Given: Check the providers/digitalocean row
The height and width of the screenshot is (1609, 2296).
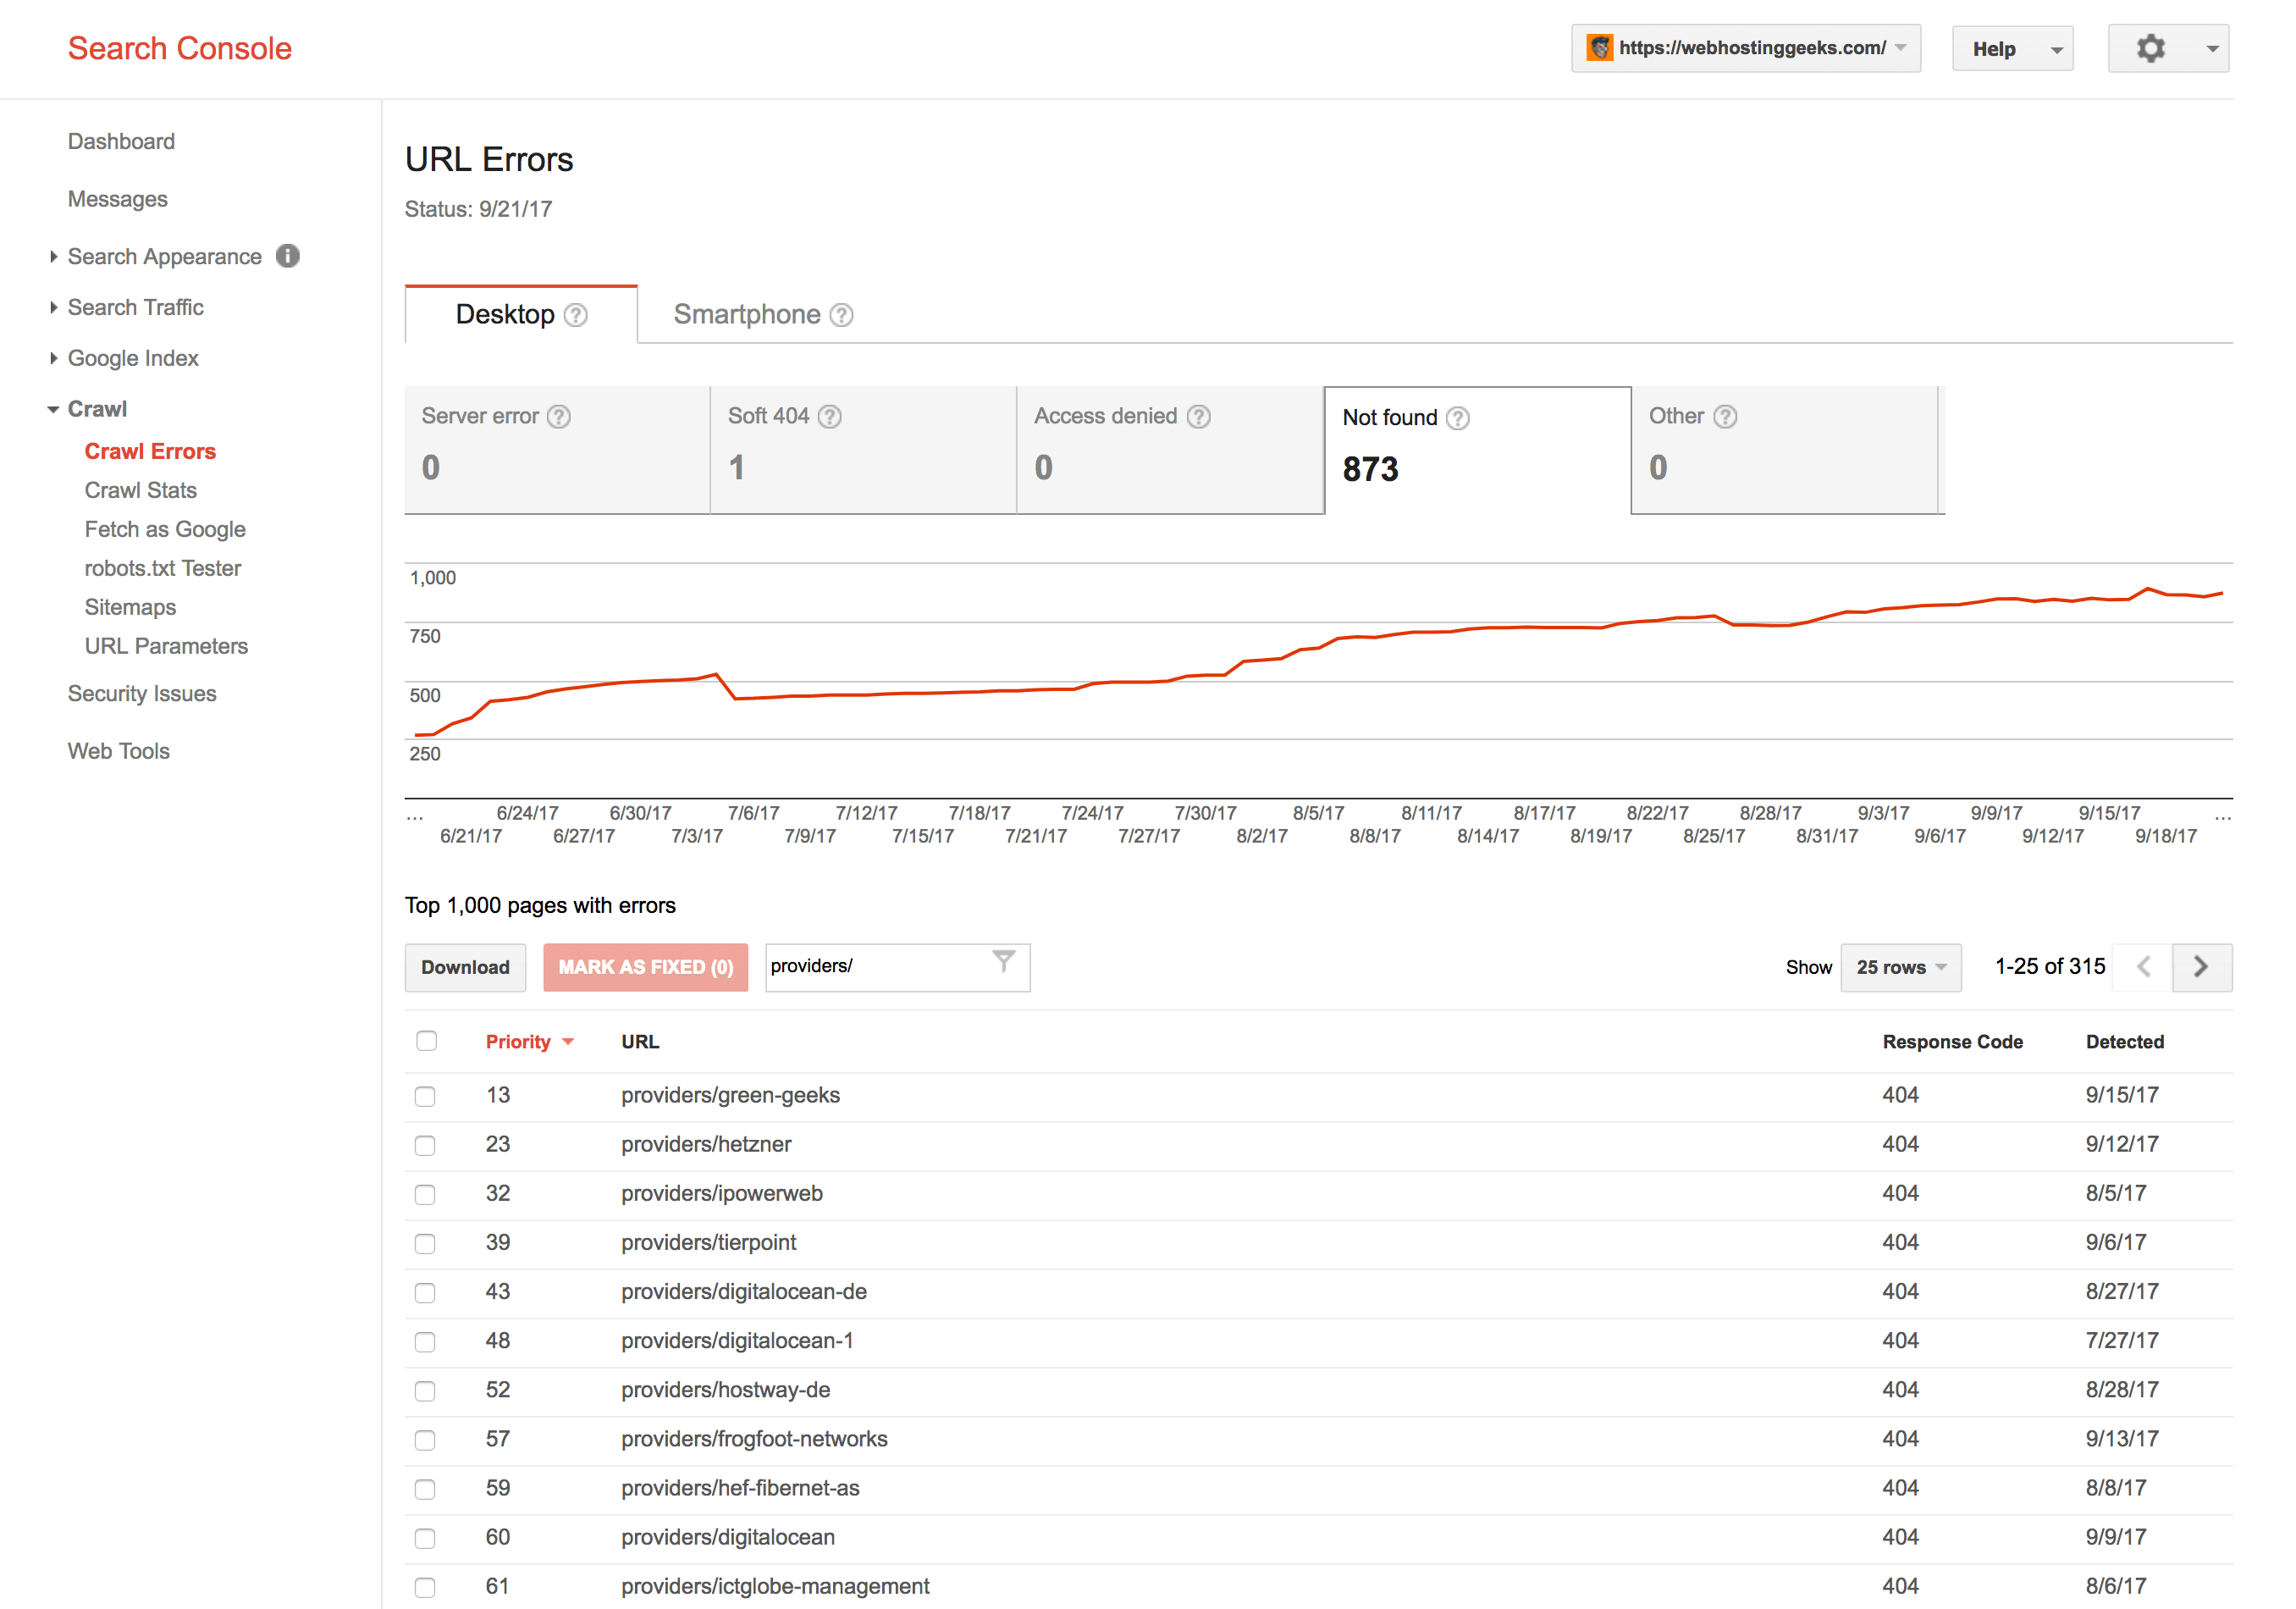Looking at the screenshot, I should 425,1538.
